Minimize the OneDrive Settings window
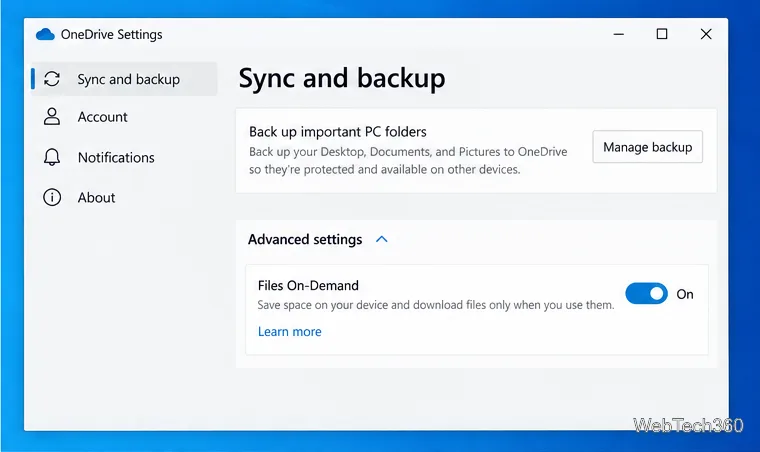760x452 pixels. click(x=618, y=34)
